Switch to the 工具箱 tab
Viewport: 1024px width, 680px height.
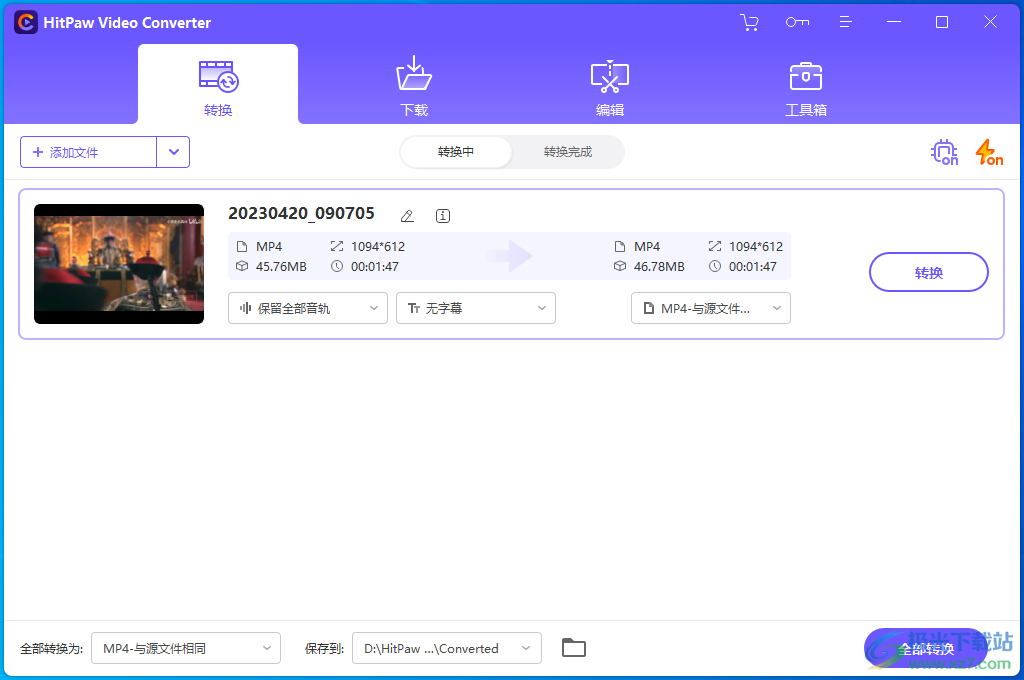[806, 85]
